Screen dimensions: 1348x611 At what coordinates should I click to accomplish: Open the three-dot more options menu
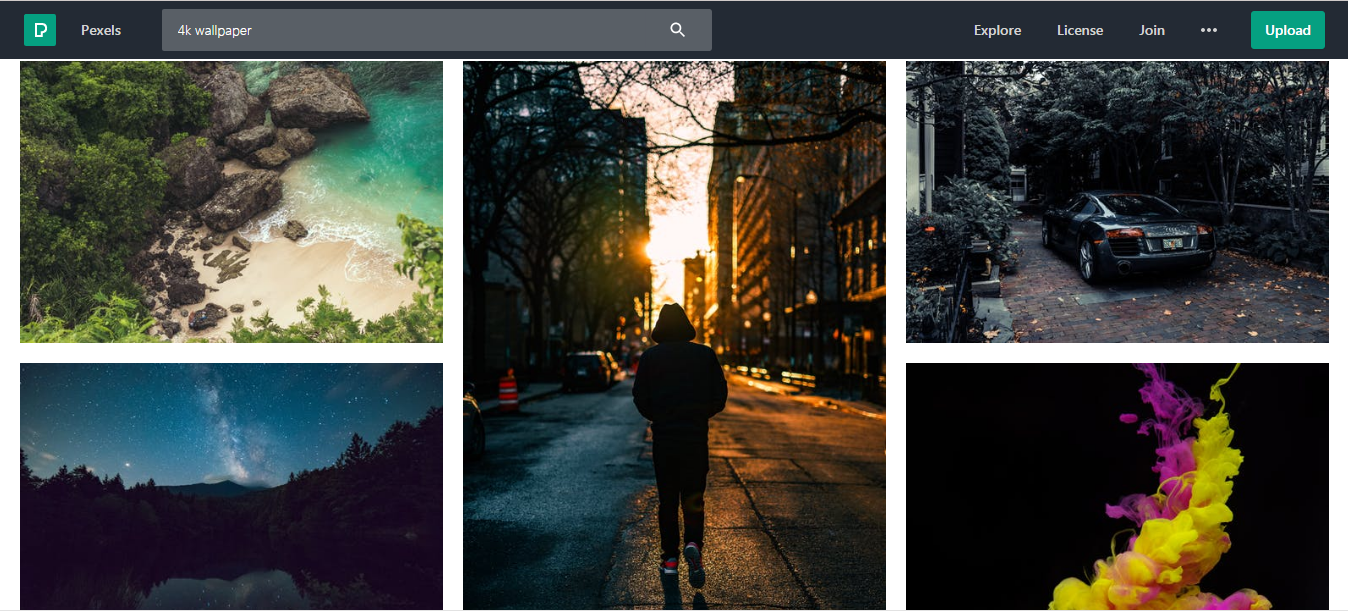[1209, 30]
